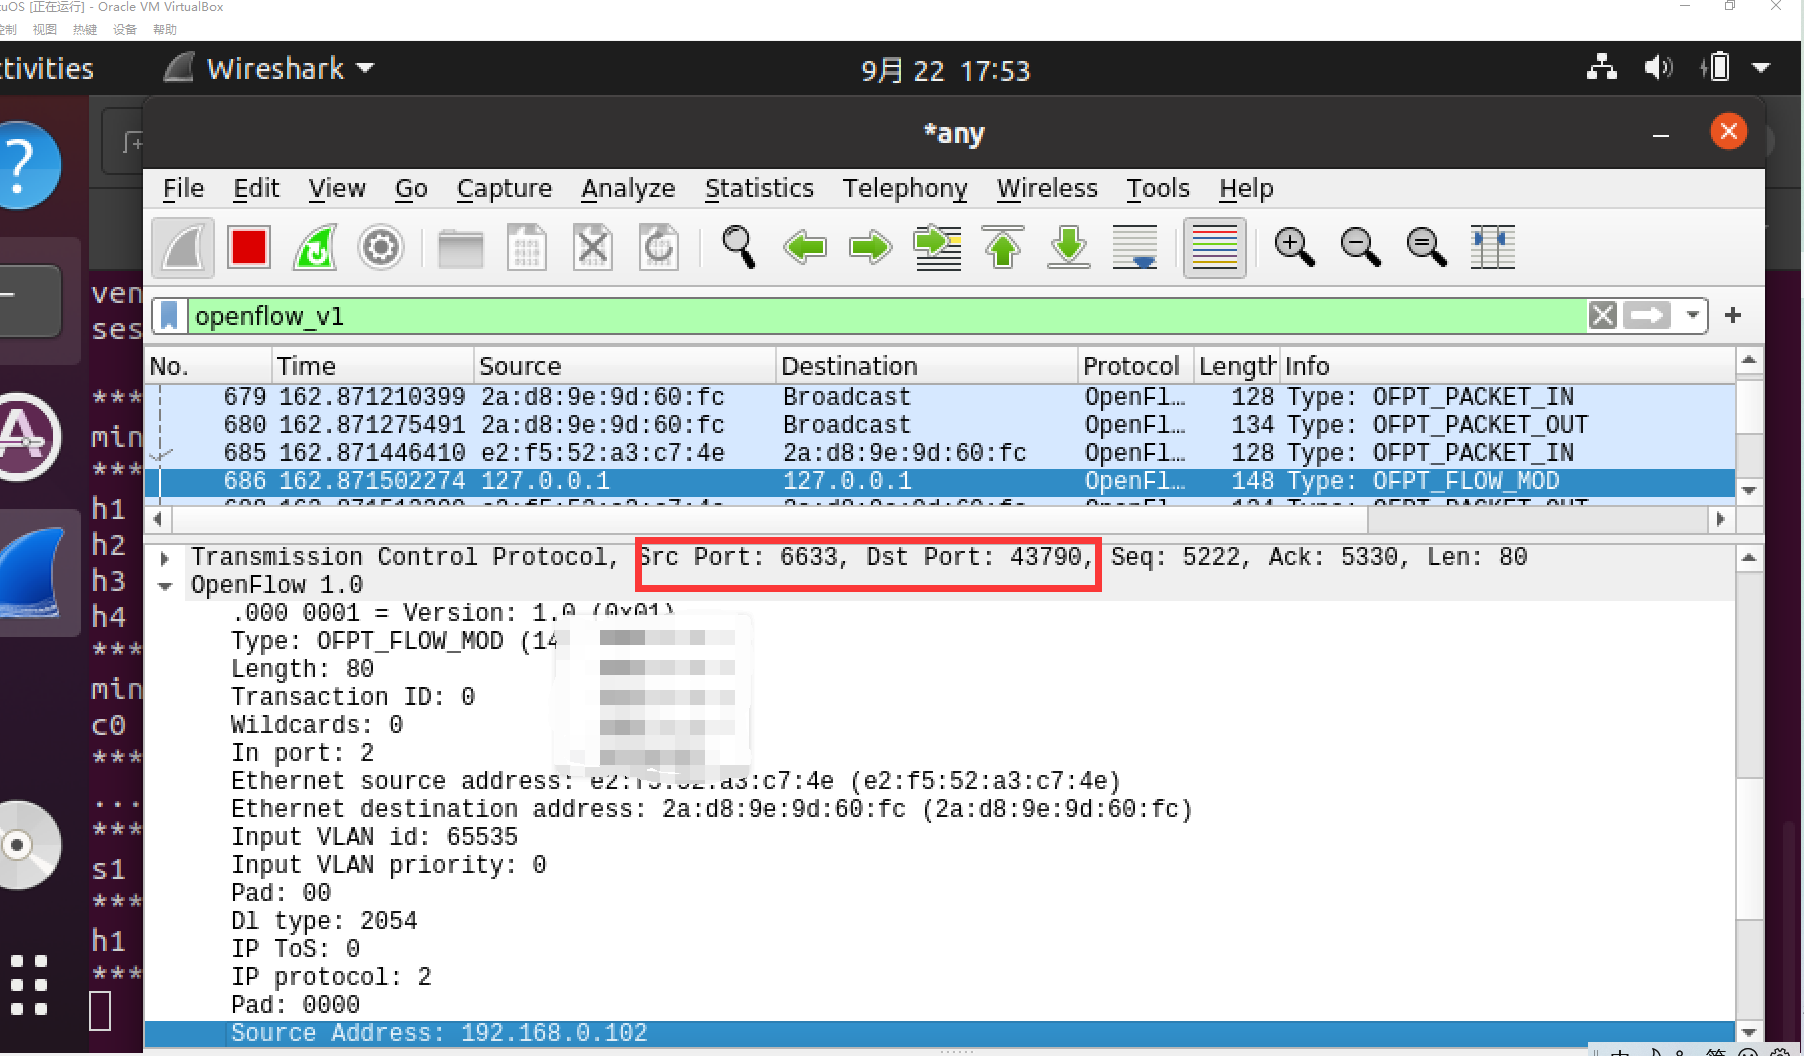Viewport: 1804px width, 1056px height.
Task: Select packet 685 row
Action: click(x=940, y=453)
